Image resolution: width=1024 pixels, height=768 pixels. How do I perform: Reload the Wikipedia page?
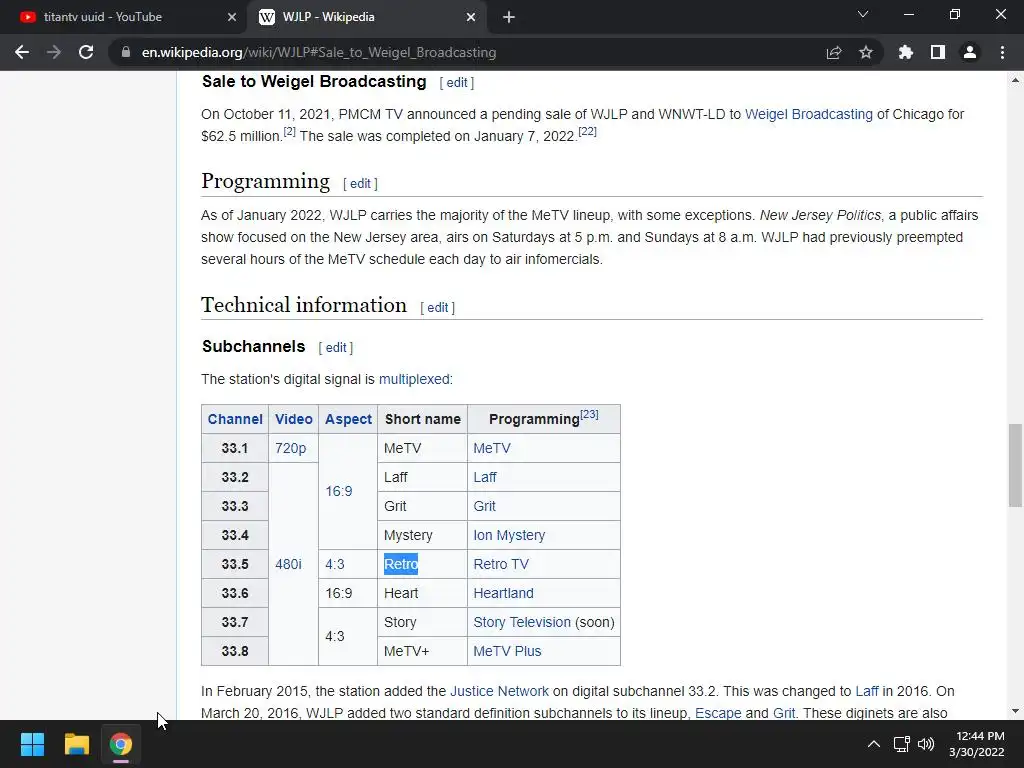86,52
